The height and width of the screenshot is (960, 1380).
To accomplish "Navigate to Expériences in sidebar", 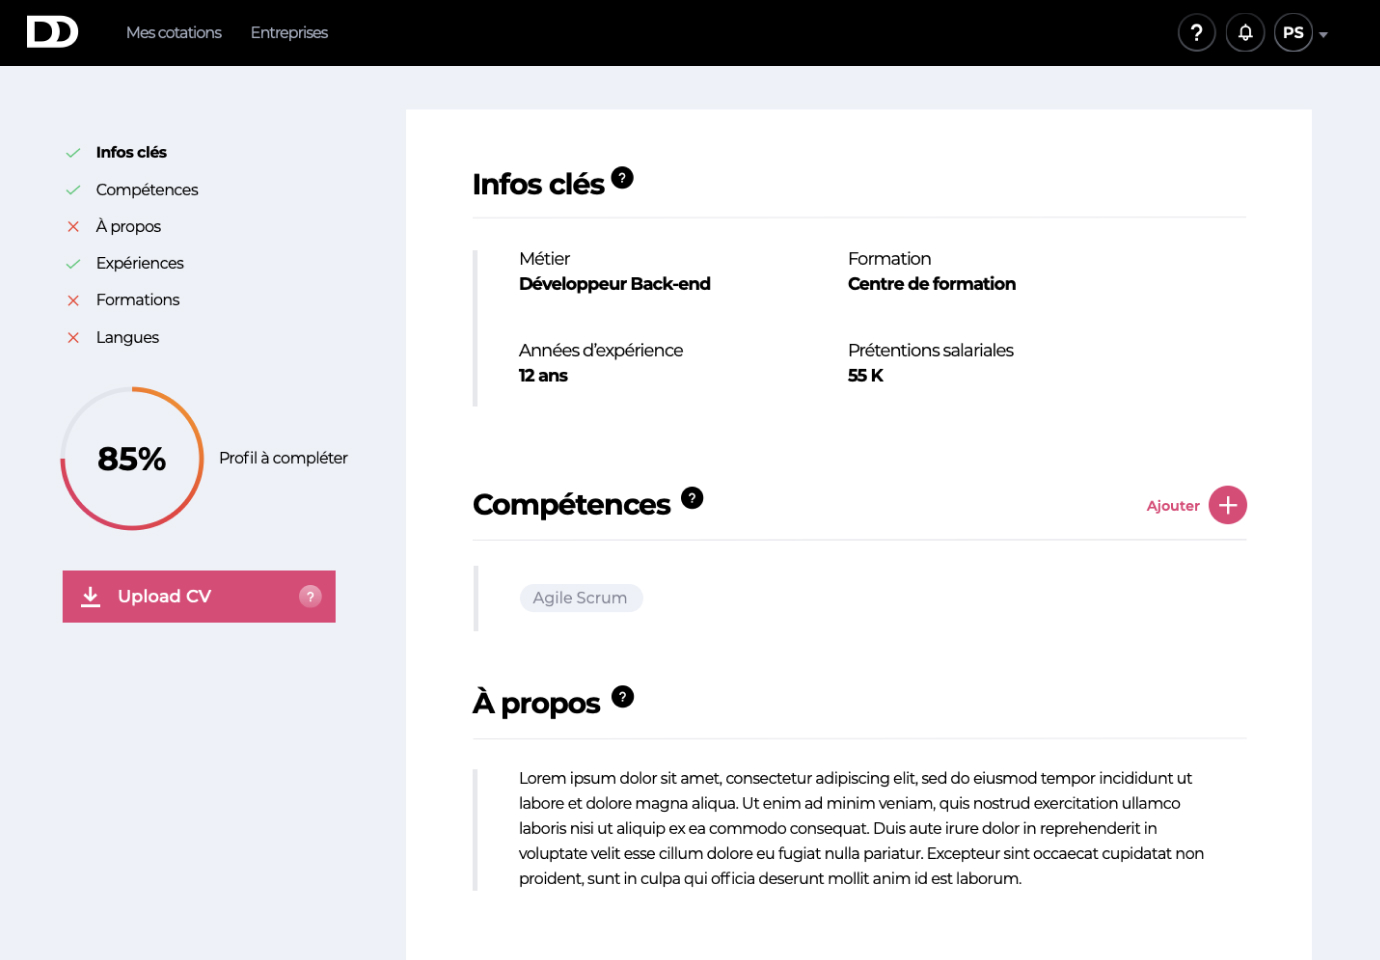I will pos(140,263).
